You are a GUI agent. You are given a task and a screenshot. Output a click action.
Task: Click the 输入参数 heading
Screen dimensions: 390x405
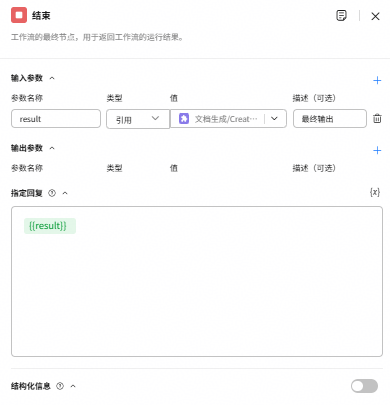pos(27,78)
